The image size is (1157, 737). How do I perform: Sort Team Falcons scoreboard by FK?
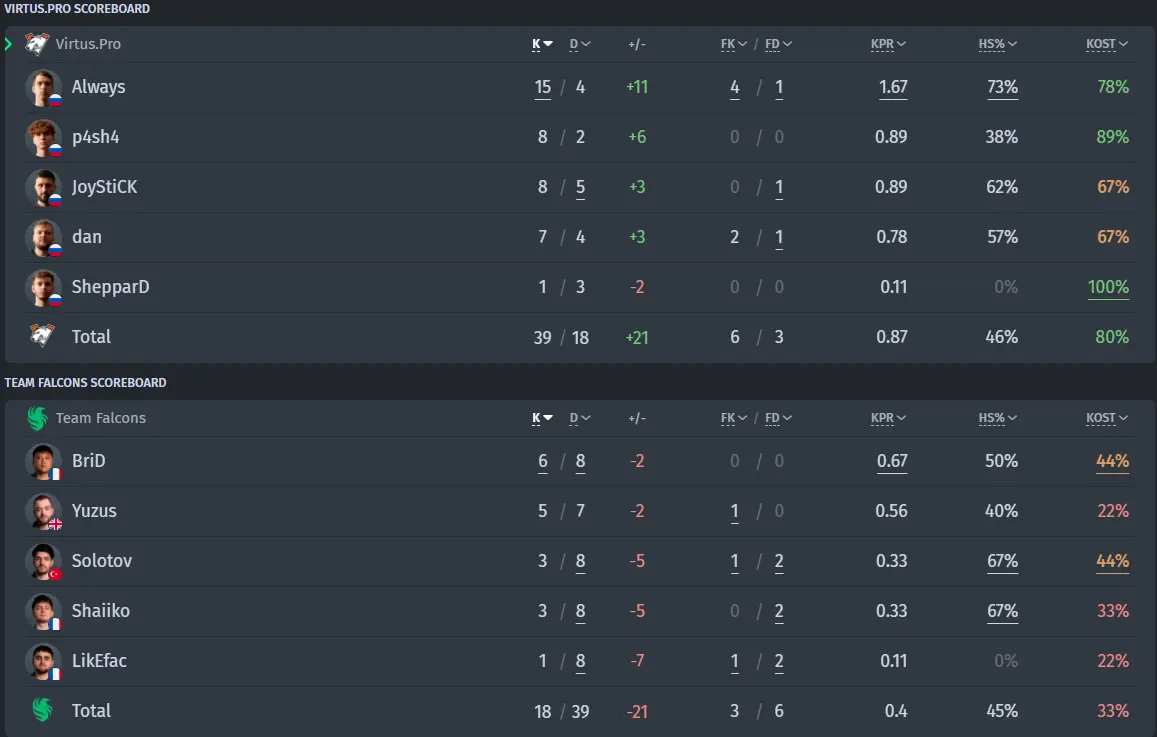click(x=733, y=418)
